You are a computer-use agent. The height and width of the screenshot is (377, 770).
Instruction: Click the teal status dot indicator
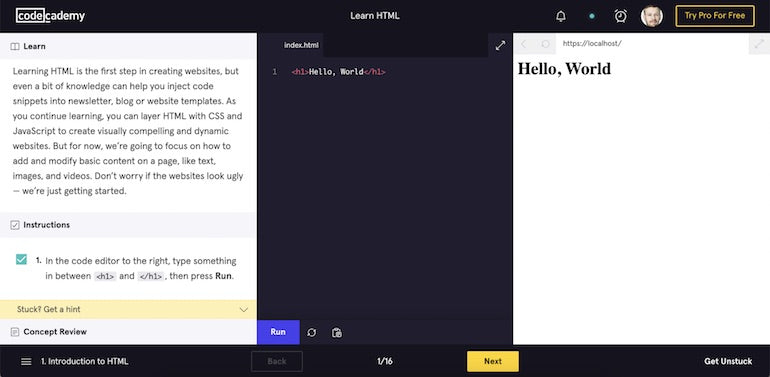(x=592, y=16)
